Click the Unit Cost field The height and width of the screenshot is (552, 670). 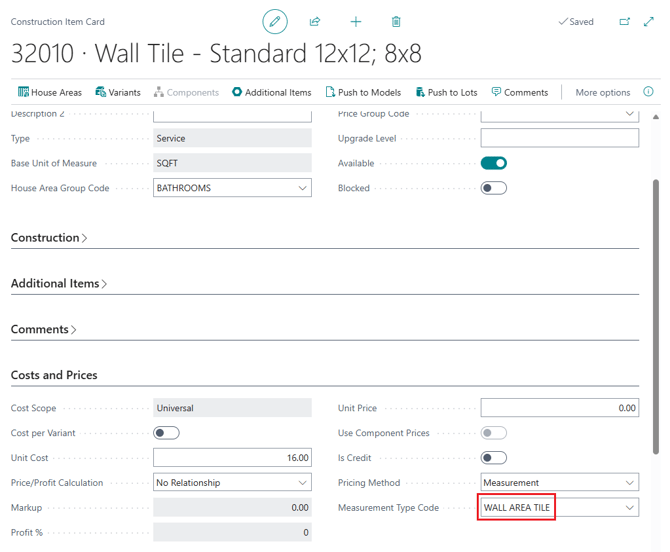pyautogui.click(x=232, y=458)
